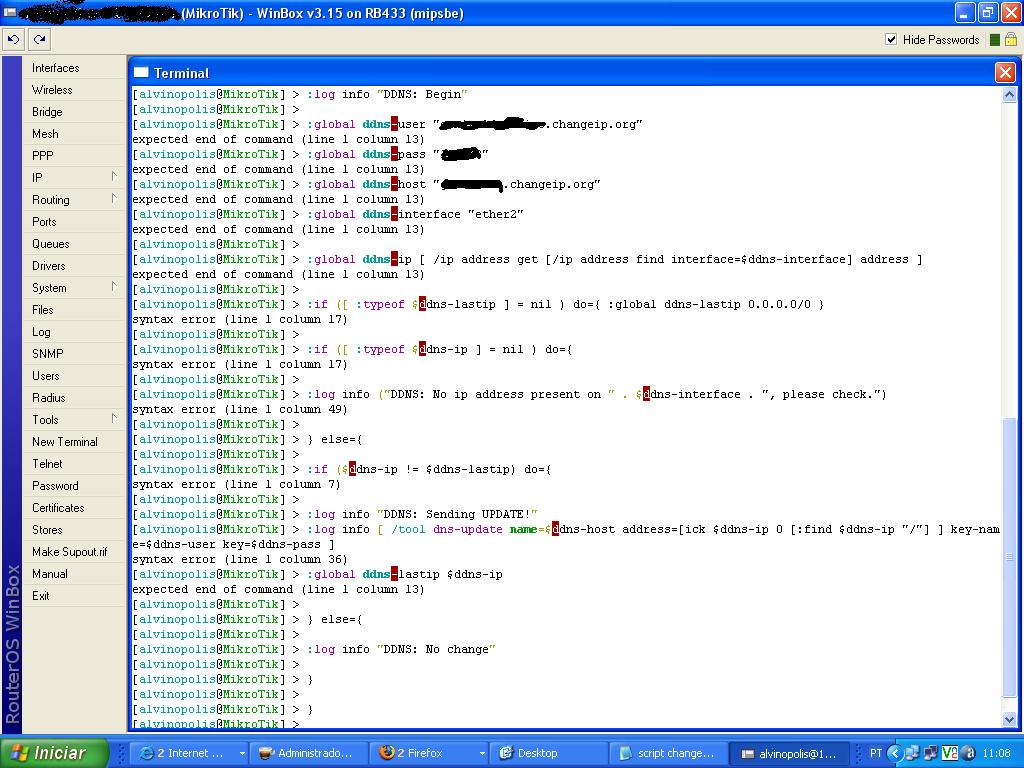The height and width of the screenshot is (768, 1024).
Task: Open the Drivers menu item
Action: [x=74, y=266]
